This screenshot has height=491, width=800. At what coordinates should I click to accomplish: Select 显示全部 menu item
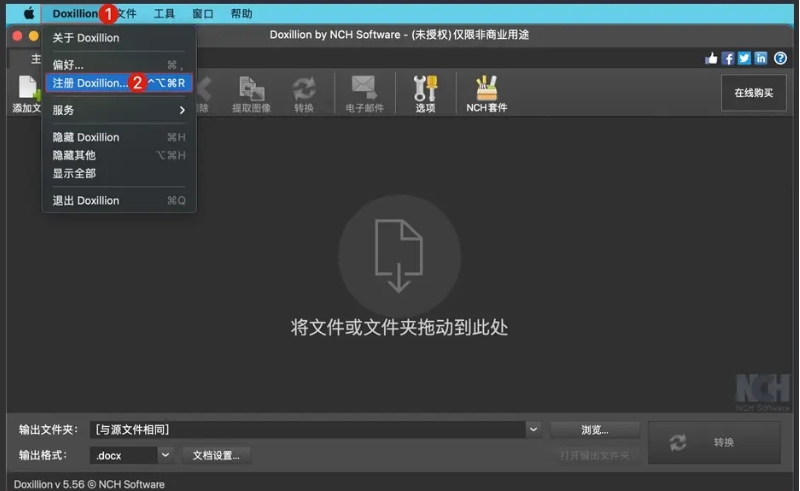[119, 174]
